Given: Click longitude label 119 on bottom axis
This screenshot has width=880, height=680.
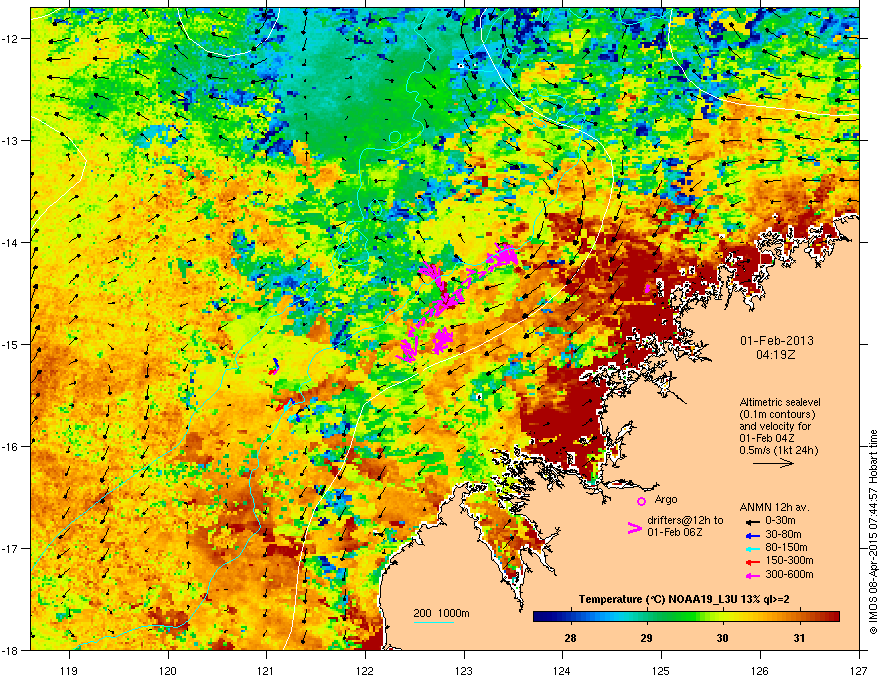Looking at the screenshot, I should pyautogui.click(x=69, y=670).
